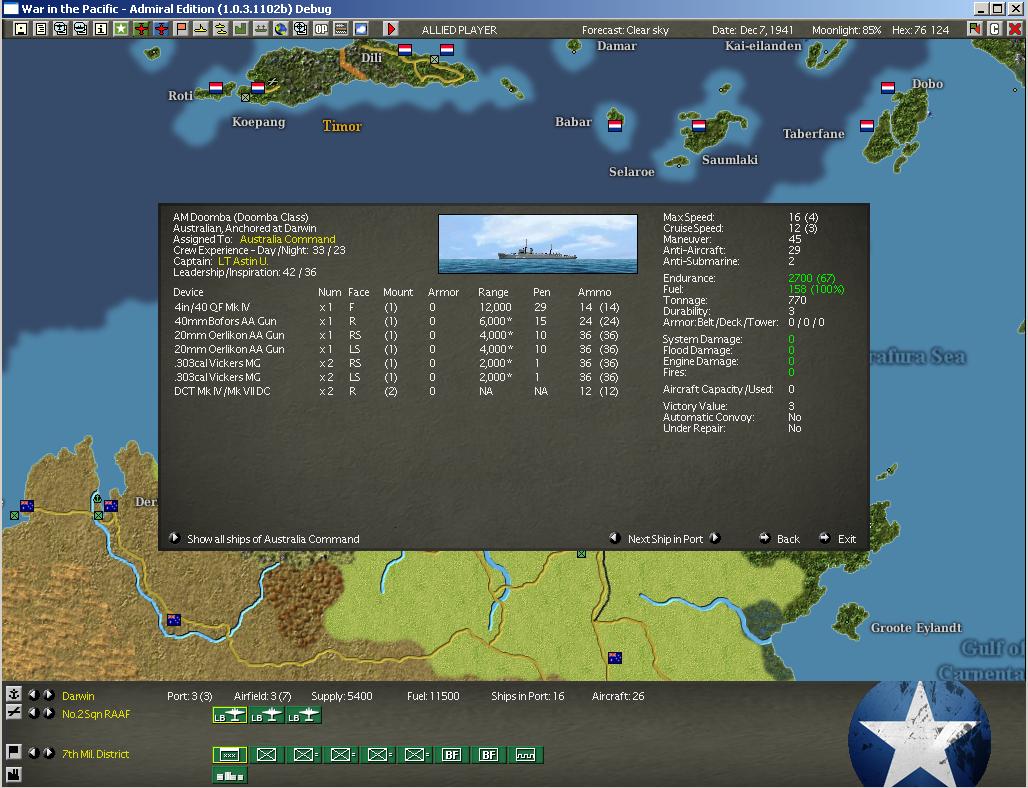This screenshot has height=788, width=1028.
Task: Click the flag icon beside 7th Mil. District
Action: pos(13,753)
